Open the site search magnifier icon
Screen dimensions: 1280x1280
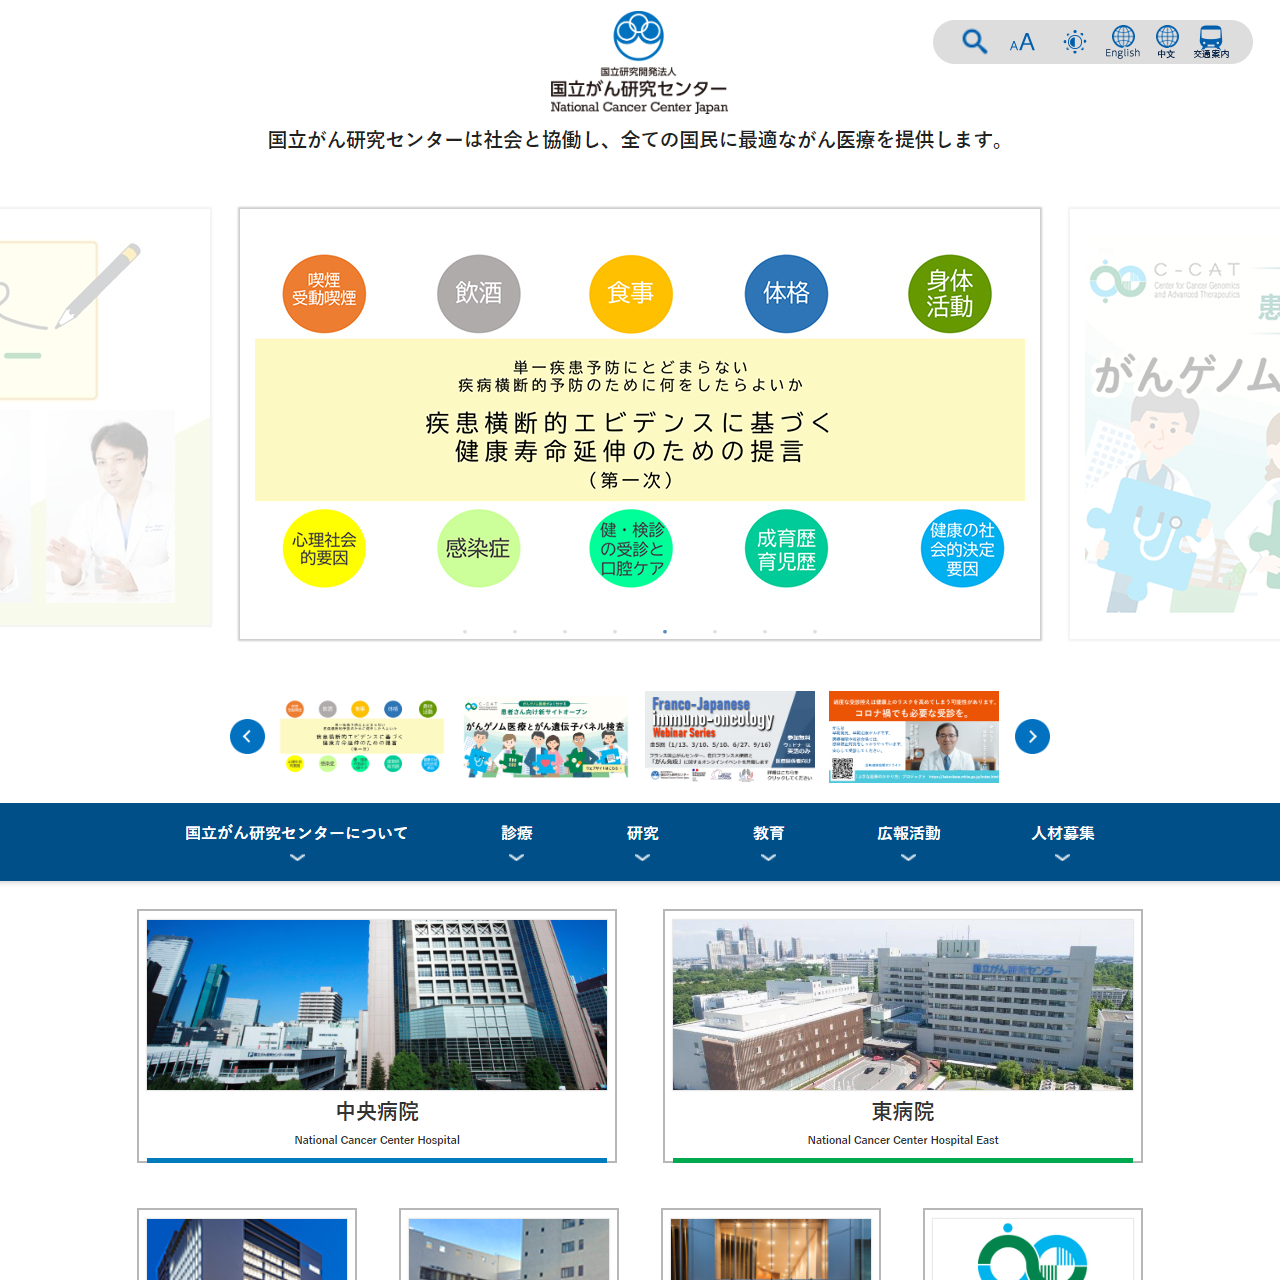tap(975, 42)
